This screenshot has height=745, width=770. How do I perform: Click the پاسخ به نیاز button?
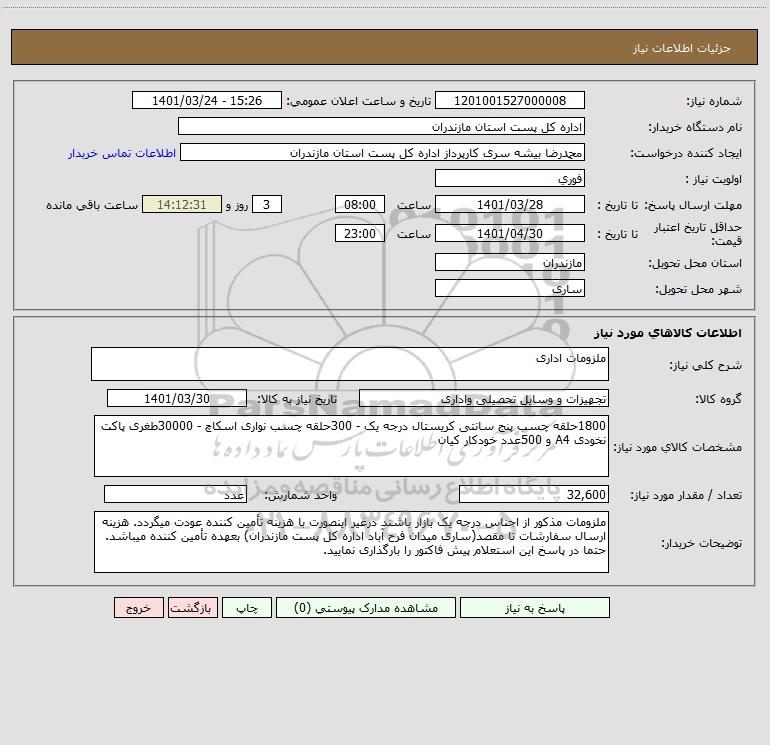[535, 608]
